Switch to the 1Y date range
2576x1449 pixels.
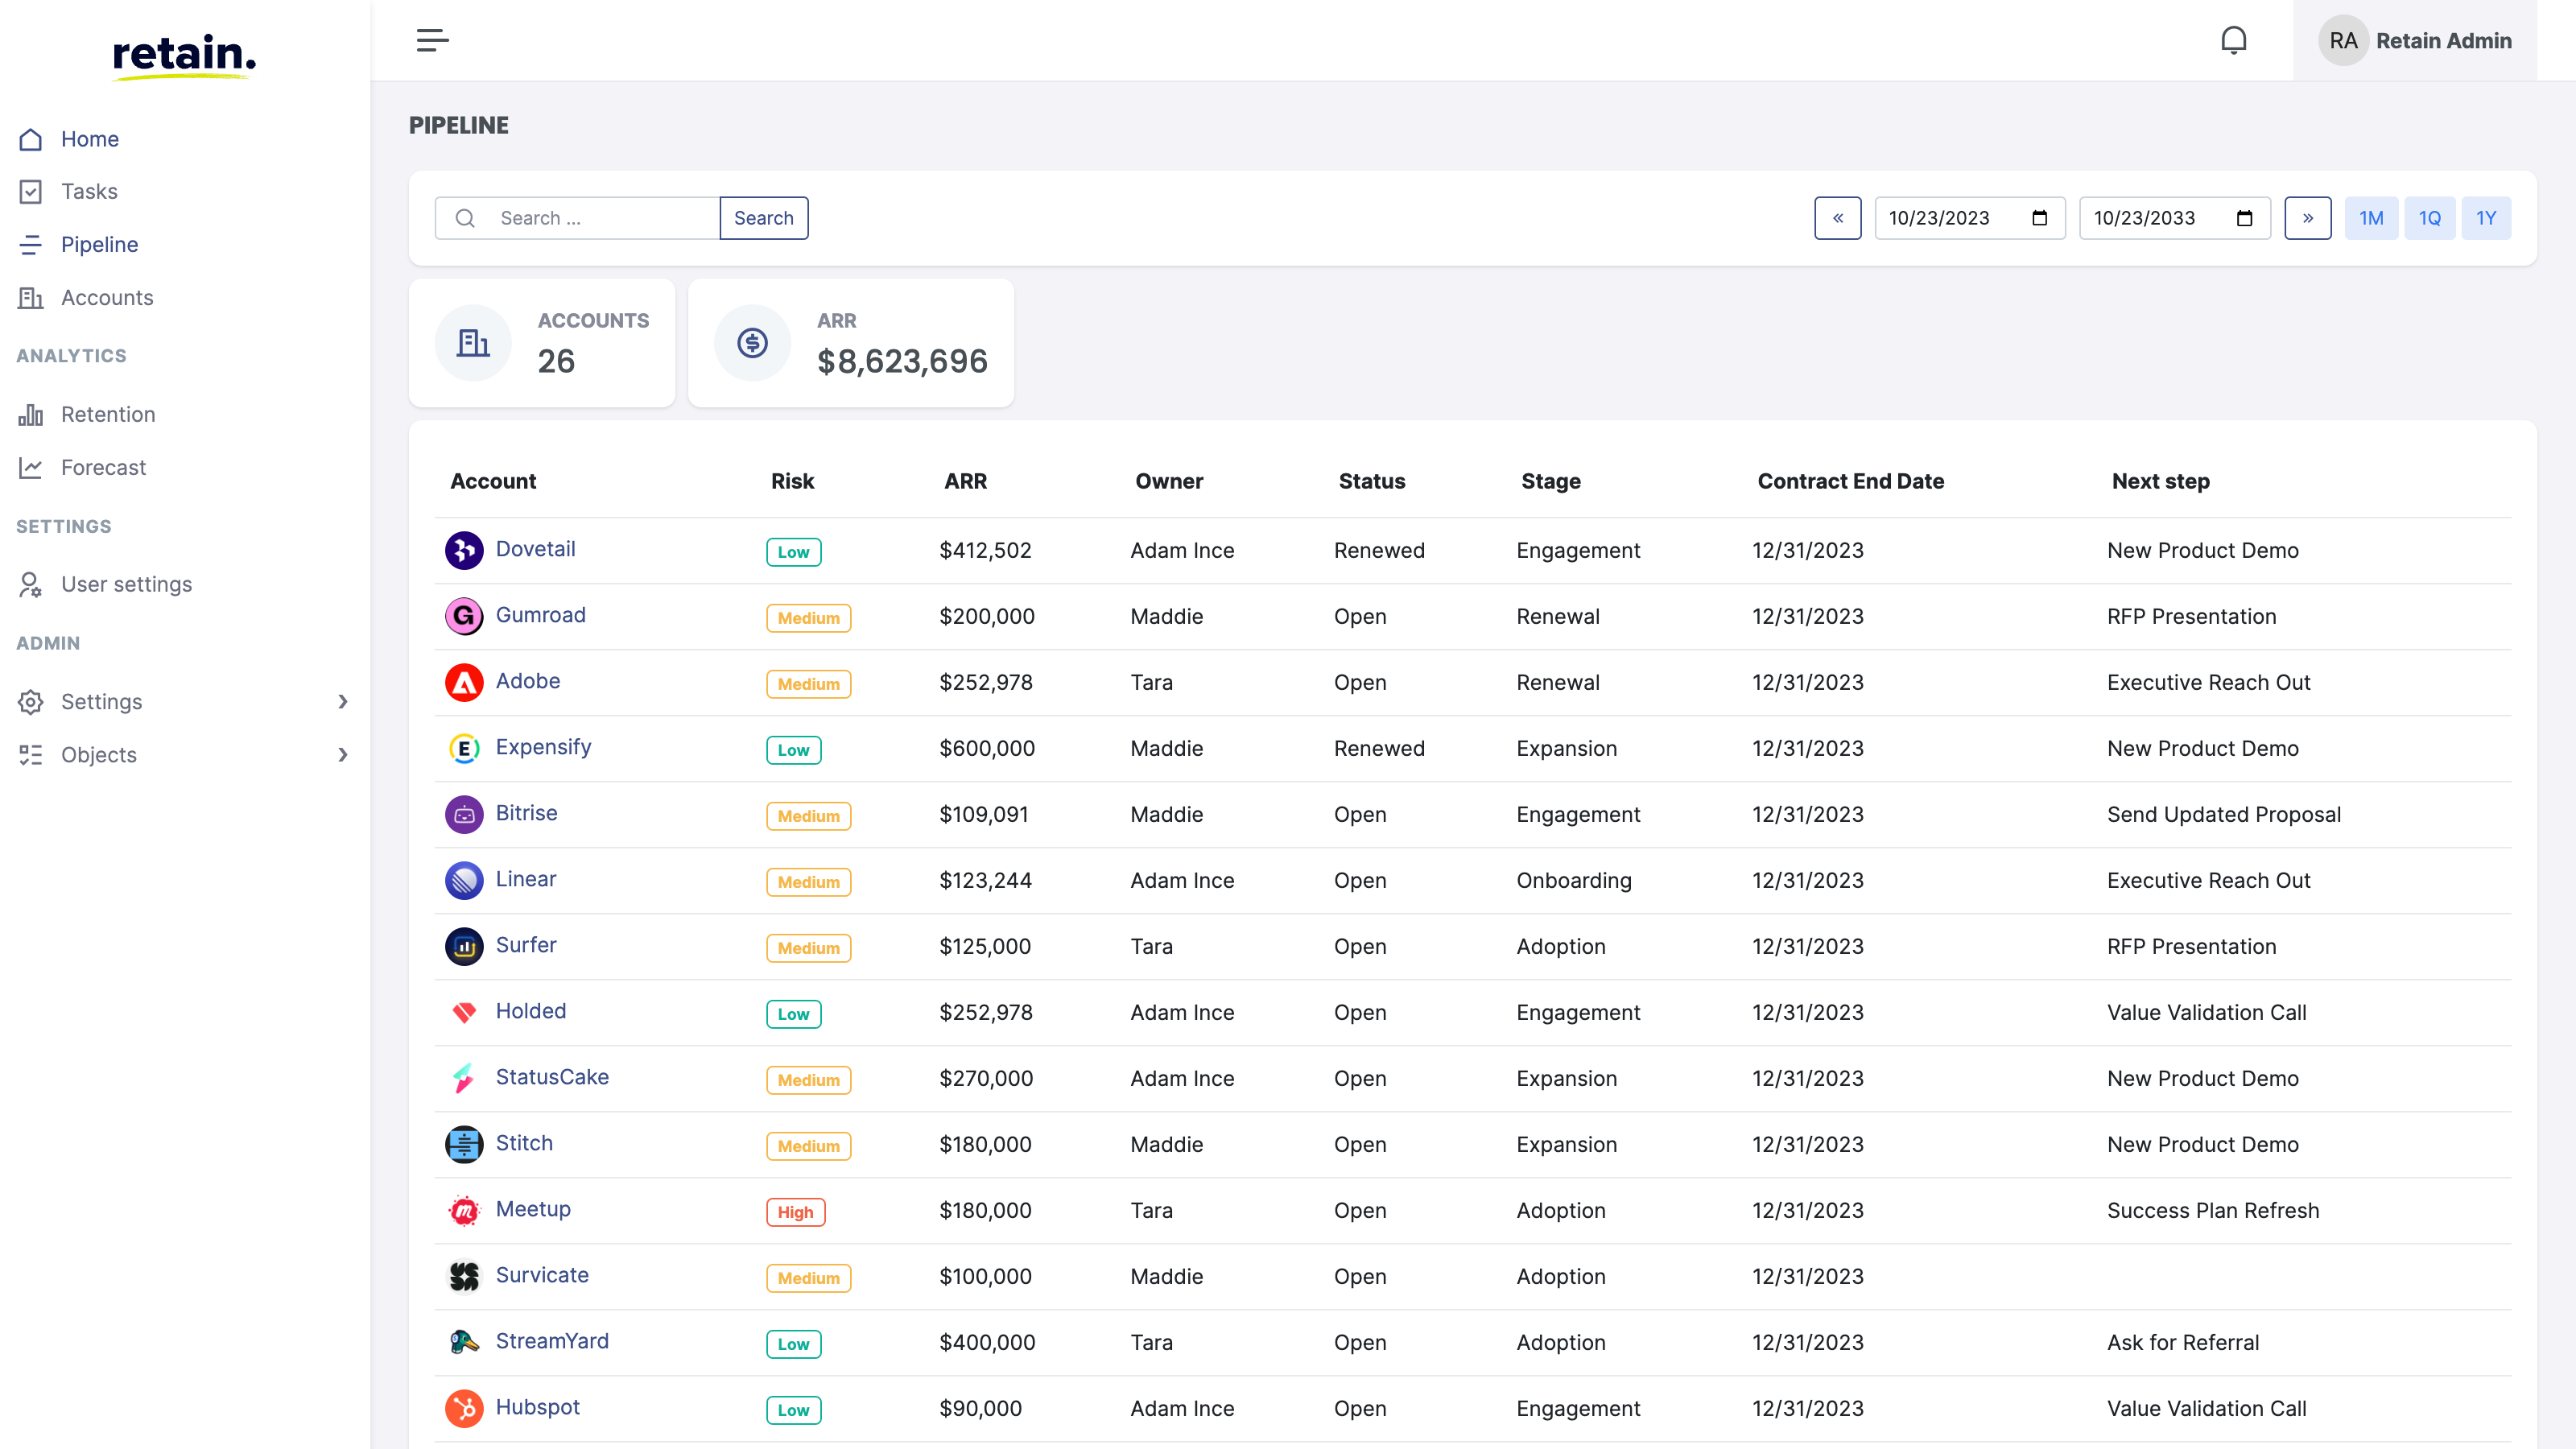click(2487, 217)
